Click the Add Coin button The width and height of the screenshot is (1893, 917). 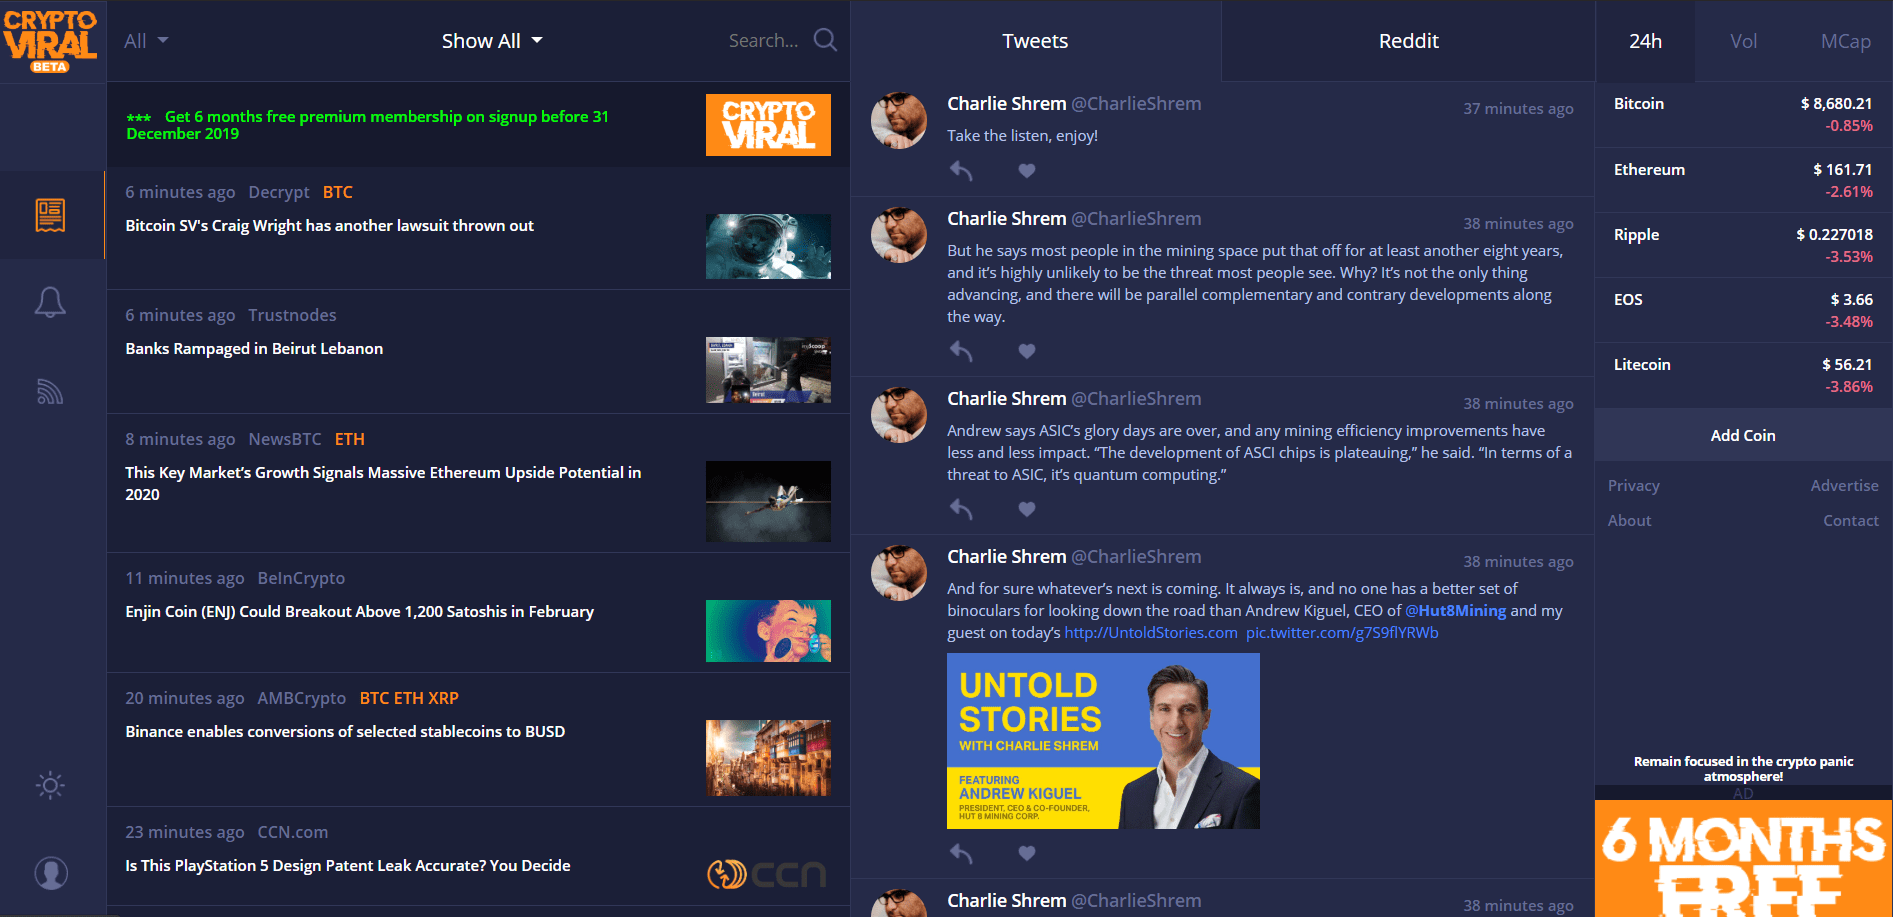[1742, 435]
